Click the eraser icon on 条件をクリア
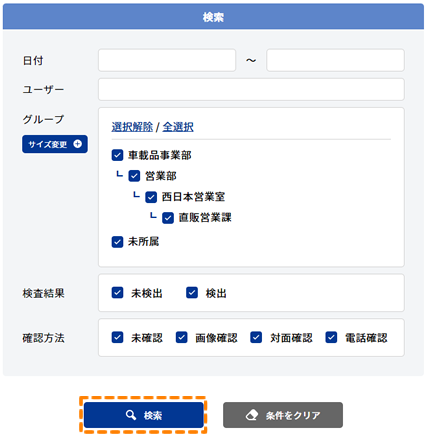Screen dimensions: 430x434 coord(252,415)
